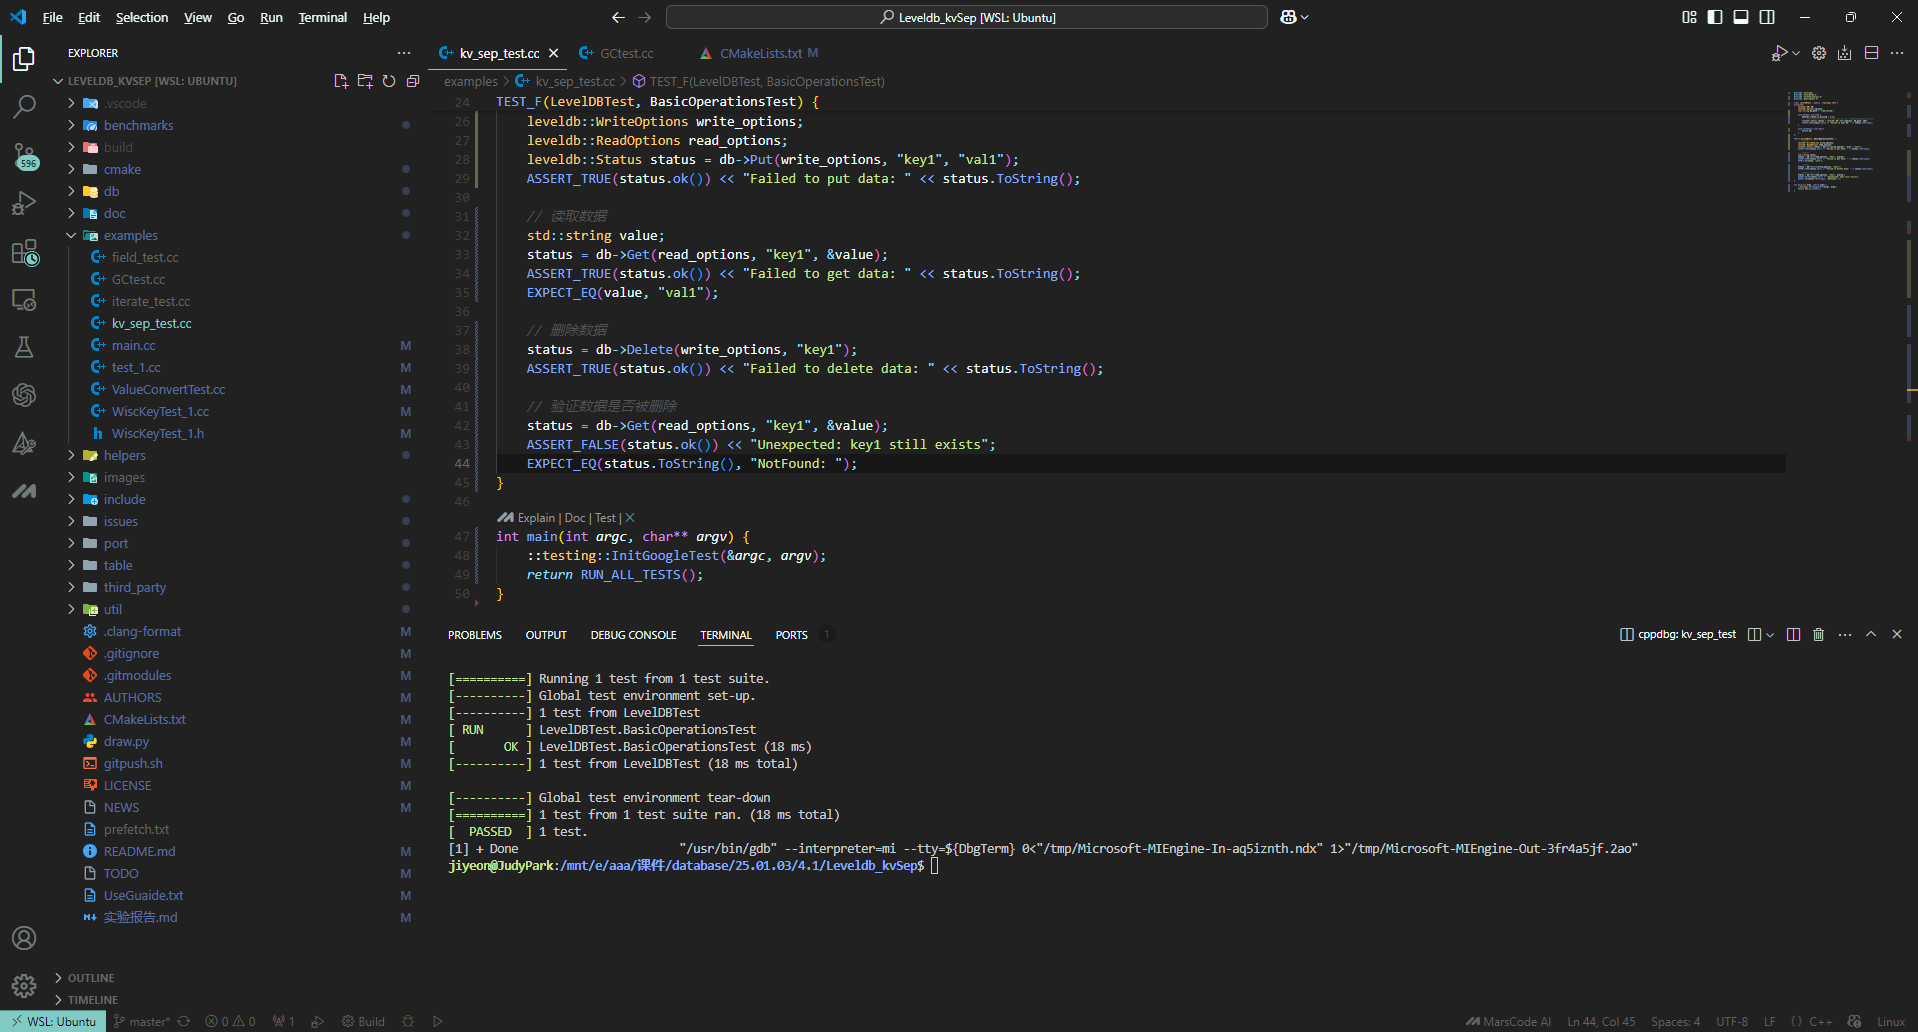Open the Accounts menu icon
Image resolution: width=1918 pixels, height=1032 pixels.
[x=24, y=938]
